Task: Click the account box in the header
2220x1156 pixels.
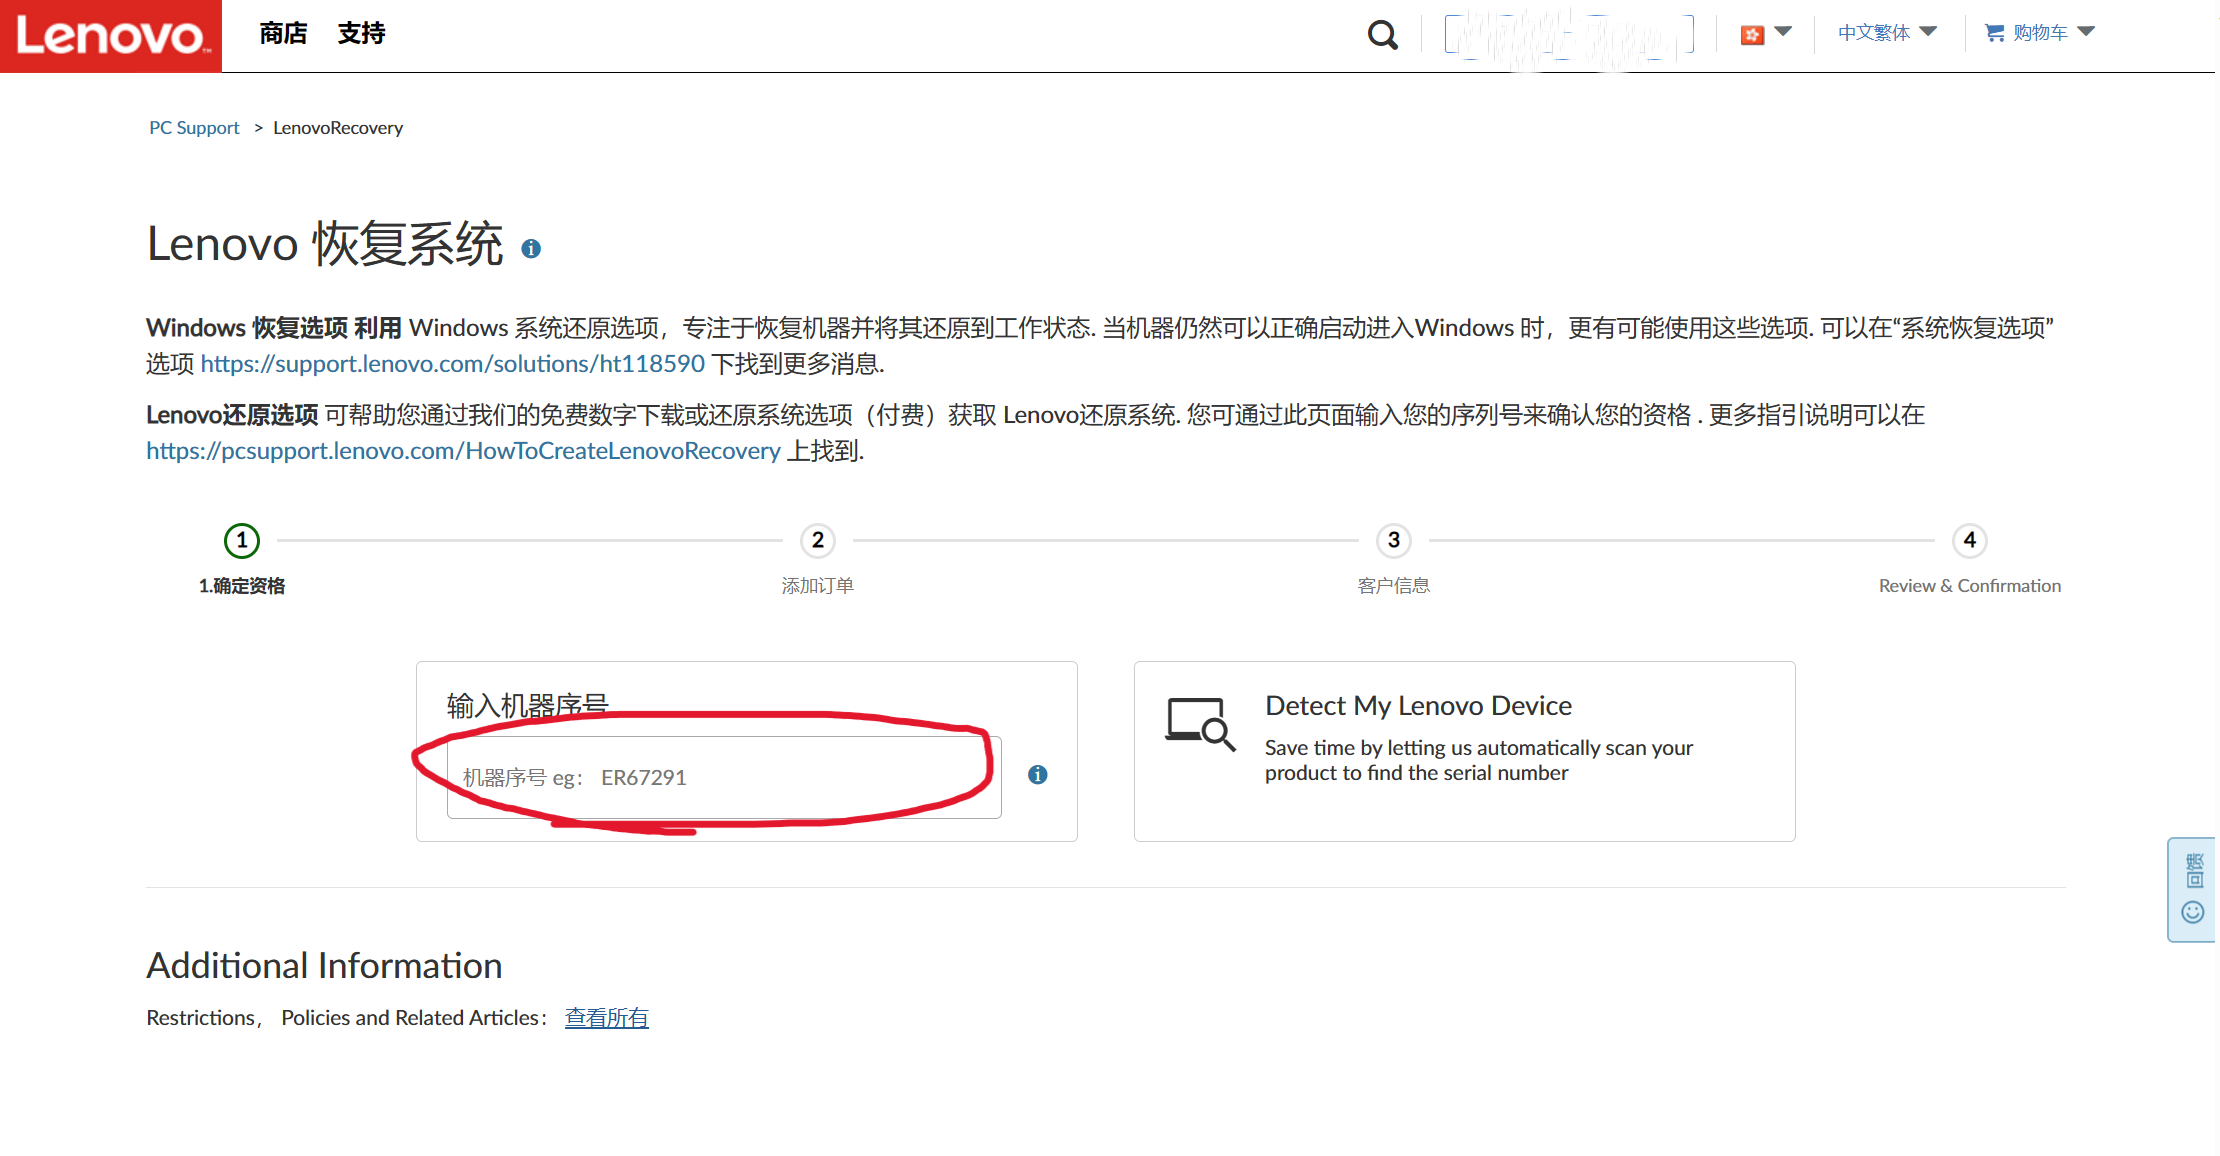Action: click(x=1568, y=34)
